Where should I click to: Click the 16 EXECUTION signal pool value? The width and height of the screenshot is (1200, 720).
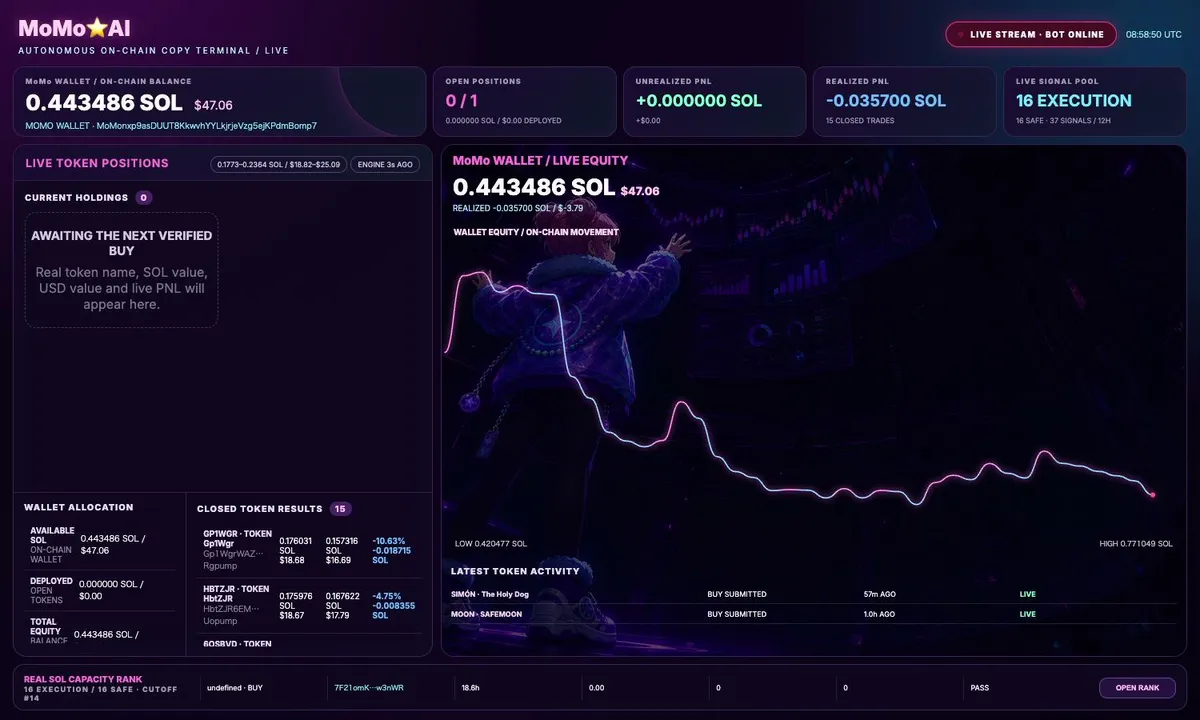1074,101
